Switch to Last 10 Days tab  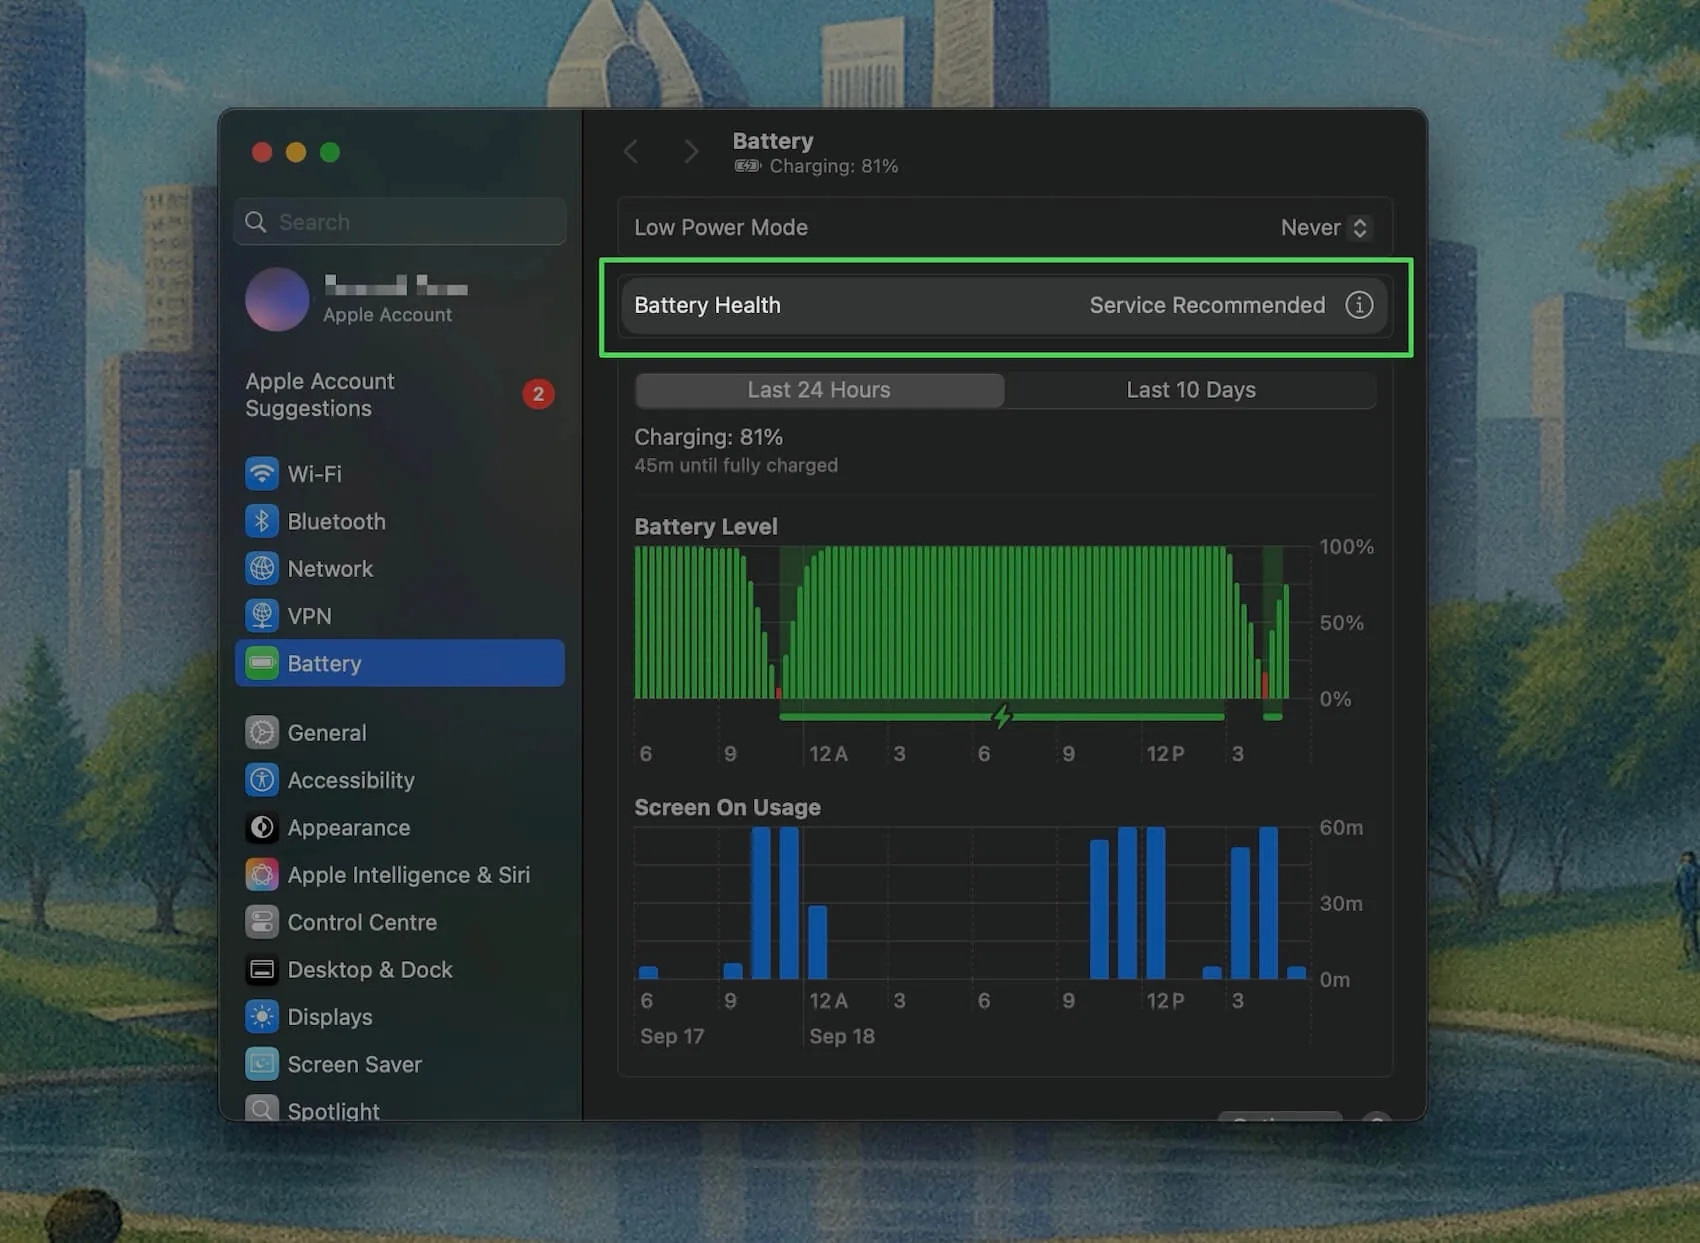coord(1191,390)
